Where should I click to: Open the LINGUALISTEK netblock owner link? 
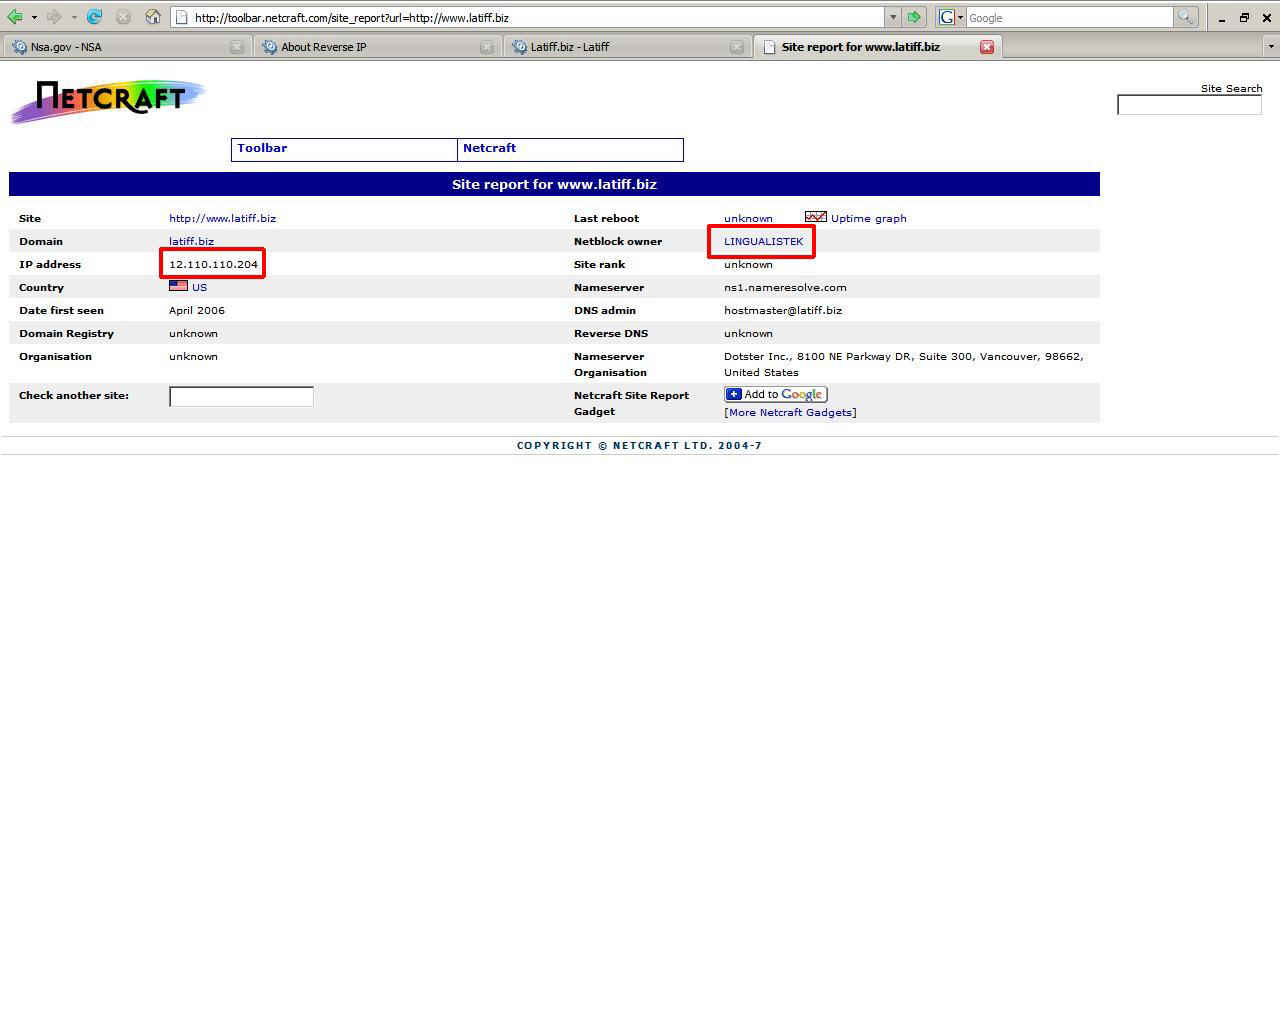point(763,241)
